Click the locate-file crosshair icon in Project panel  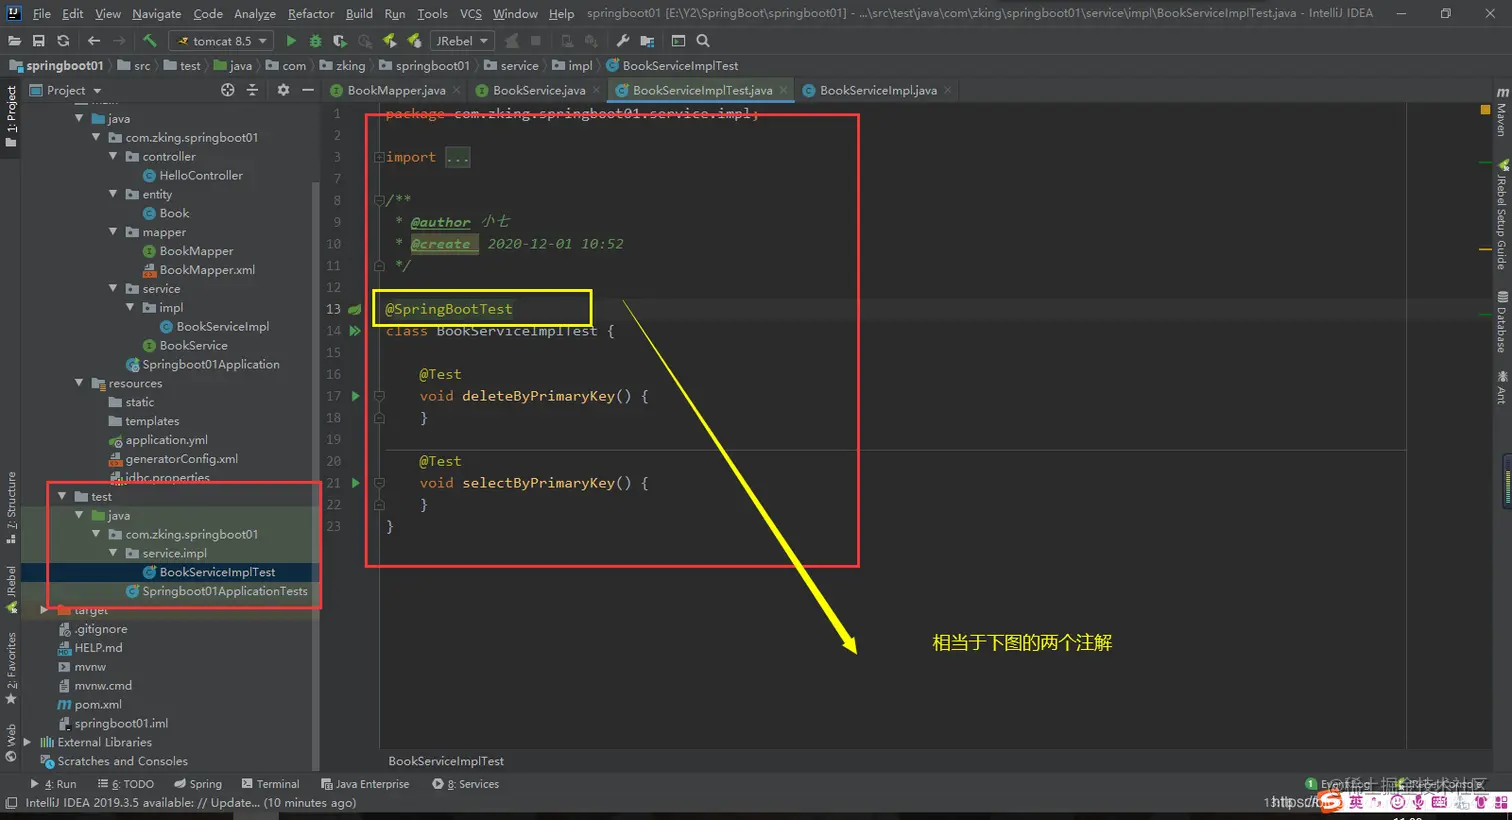point(227,90)
